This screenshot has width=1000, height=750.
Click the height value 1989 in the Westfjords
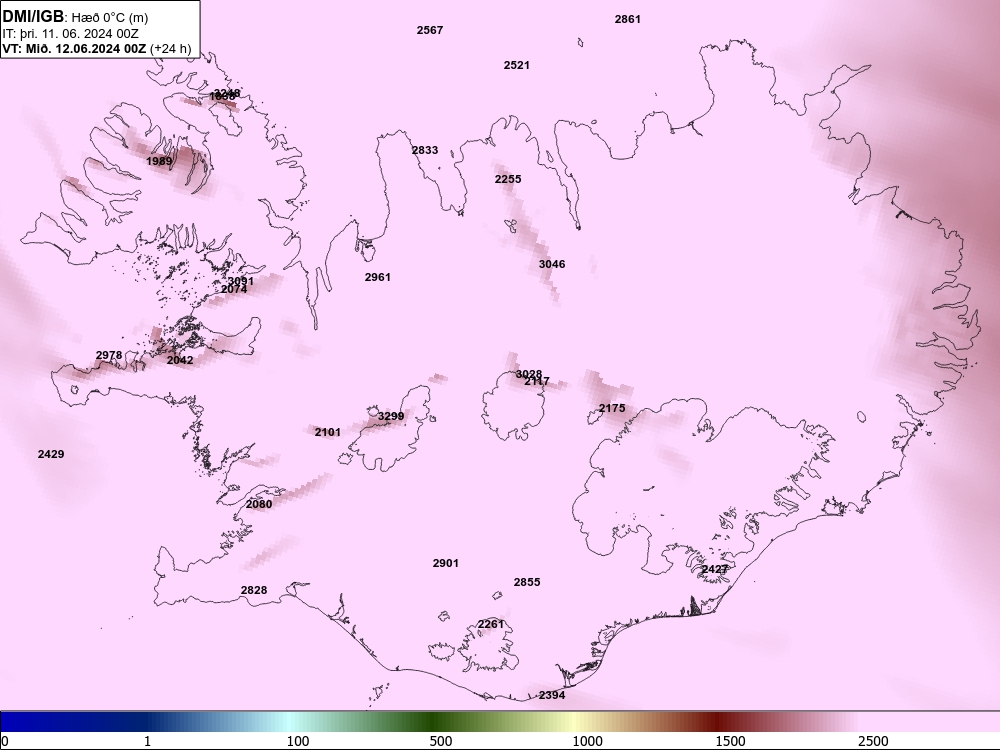point(159,161)
